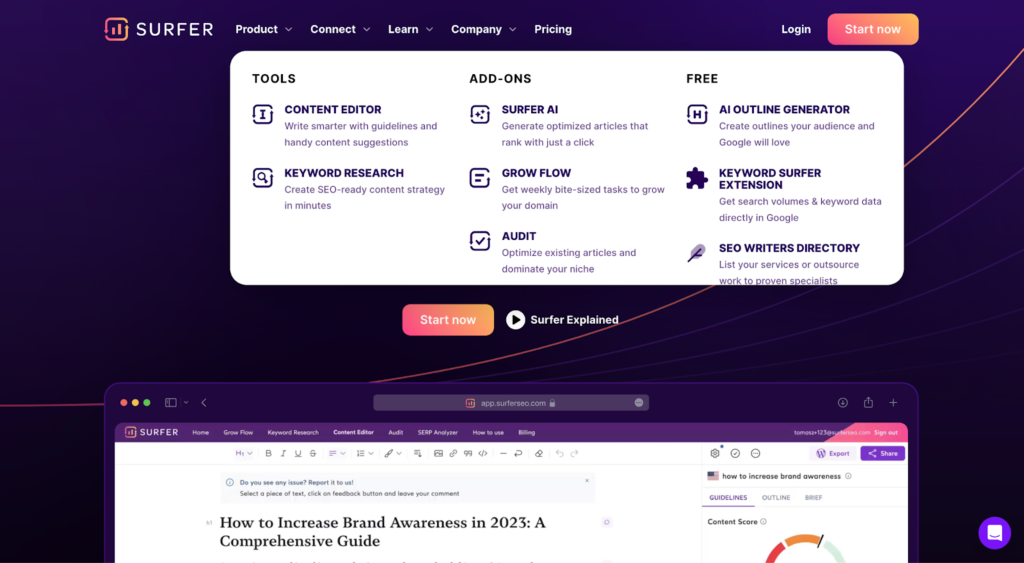
Task: Open a new tab with the plus icon
Action: tap(893, 403)
